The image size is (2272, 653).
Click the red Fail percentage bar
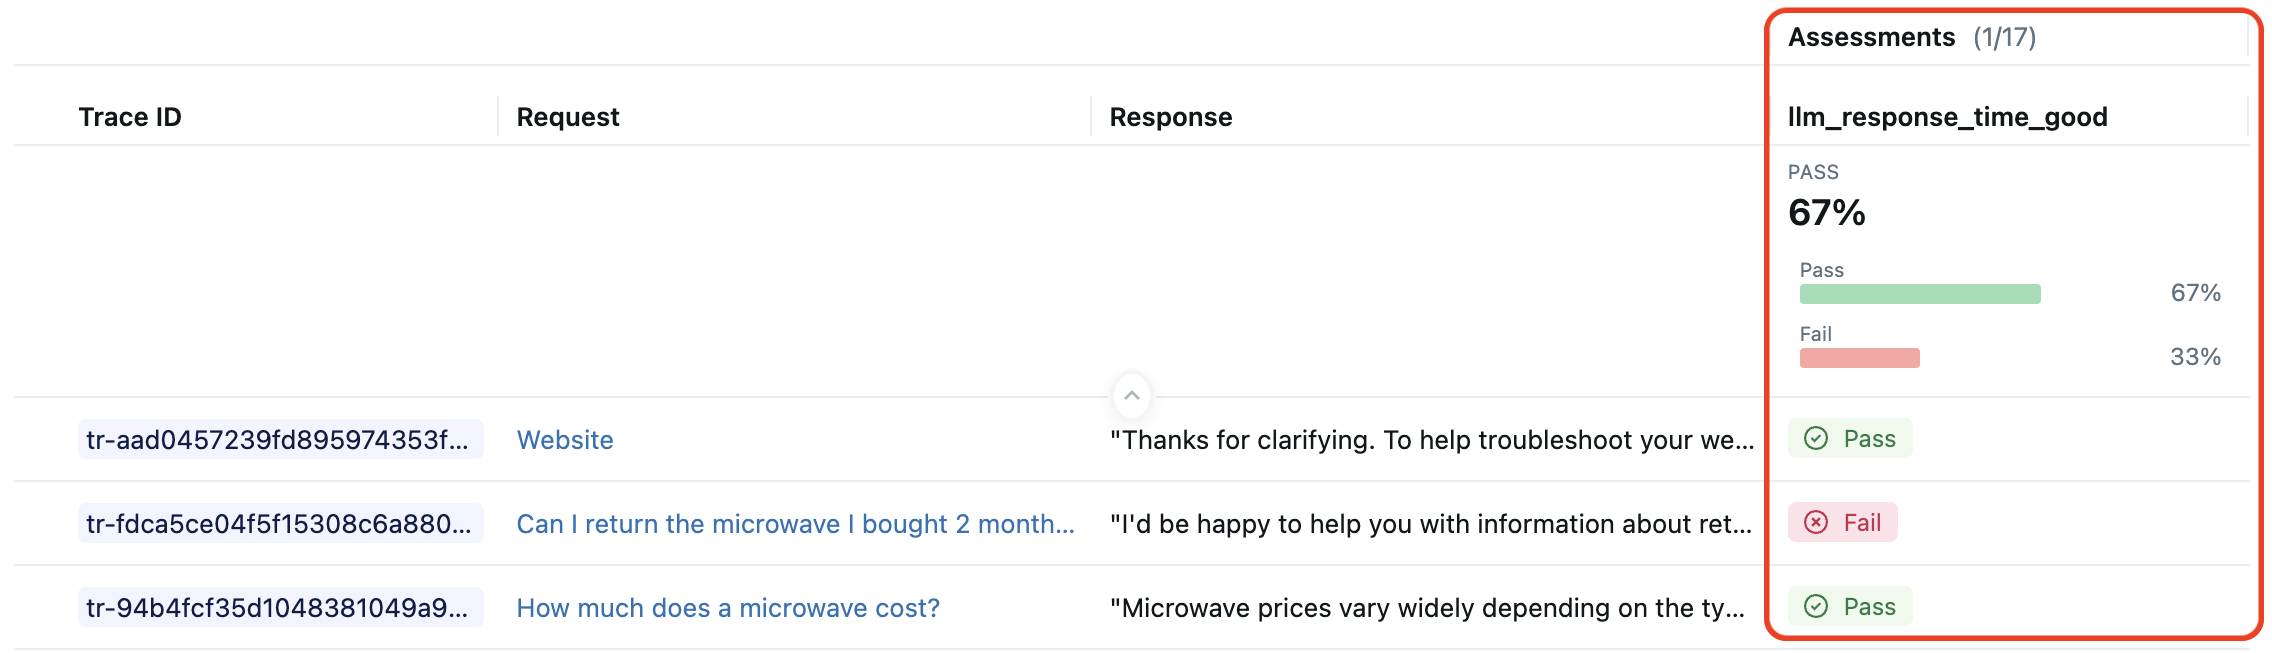[x=1859, y=358]
